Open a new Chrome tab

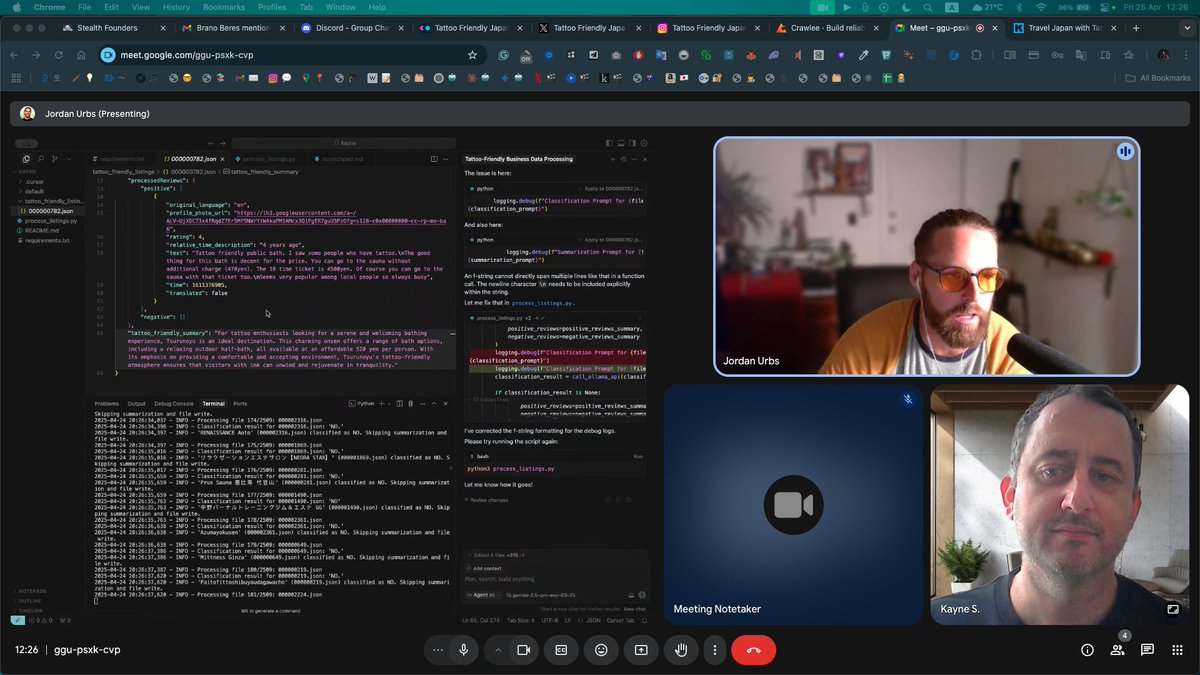click(1135, 28)
